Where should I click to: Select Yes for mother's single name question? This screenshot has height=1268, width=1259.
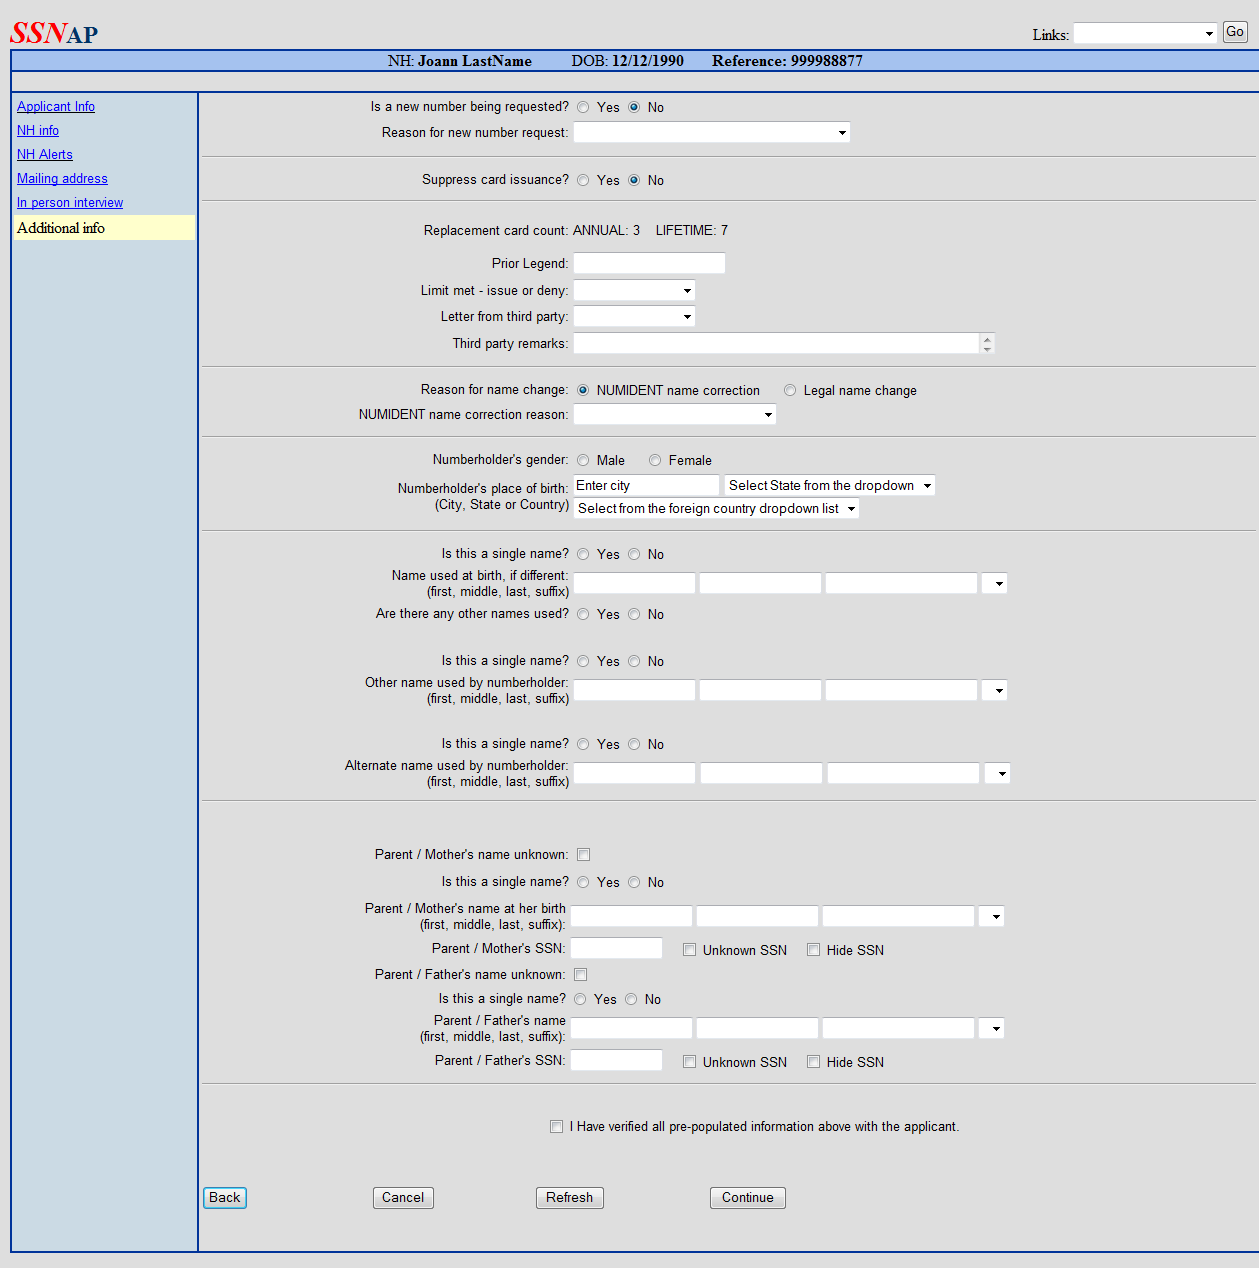pos(583,882)
